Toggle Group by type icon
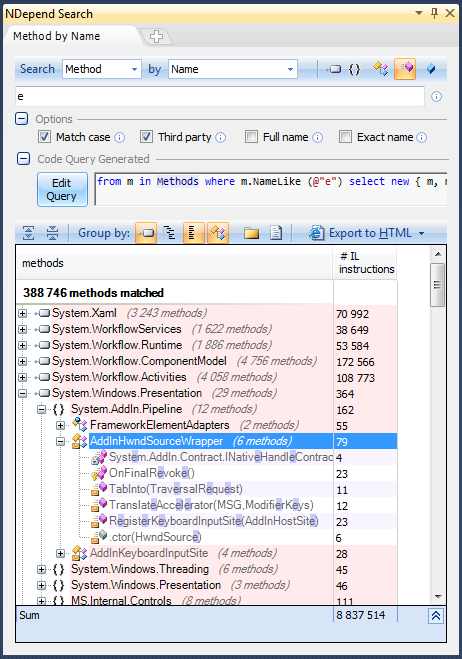The width and height of the screenshot is (462, 659). 218,233
